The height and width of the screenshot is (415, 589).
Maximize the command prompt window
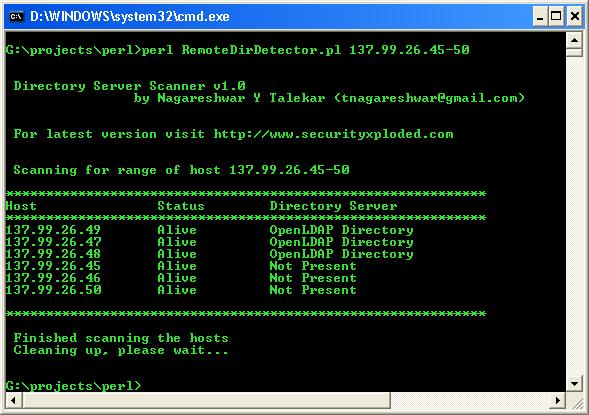point(556,17)
